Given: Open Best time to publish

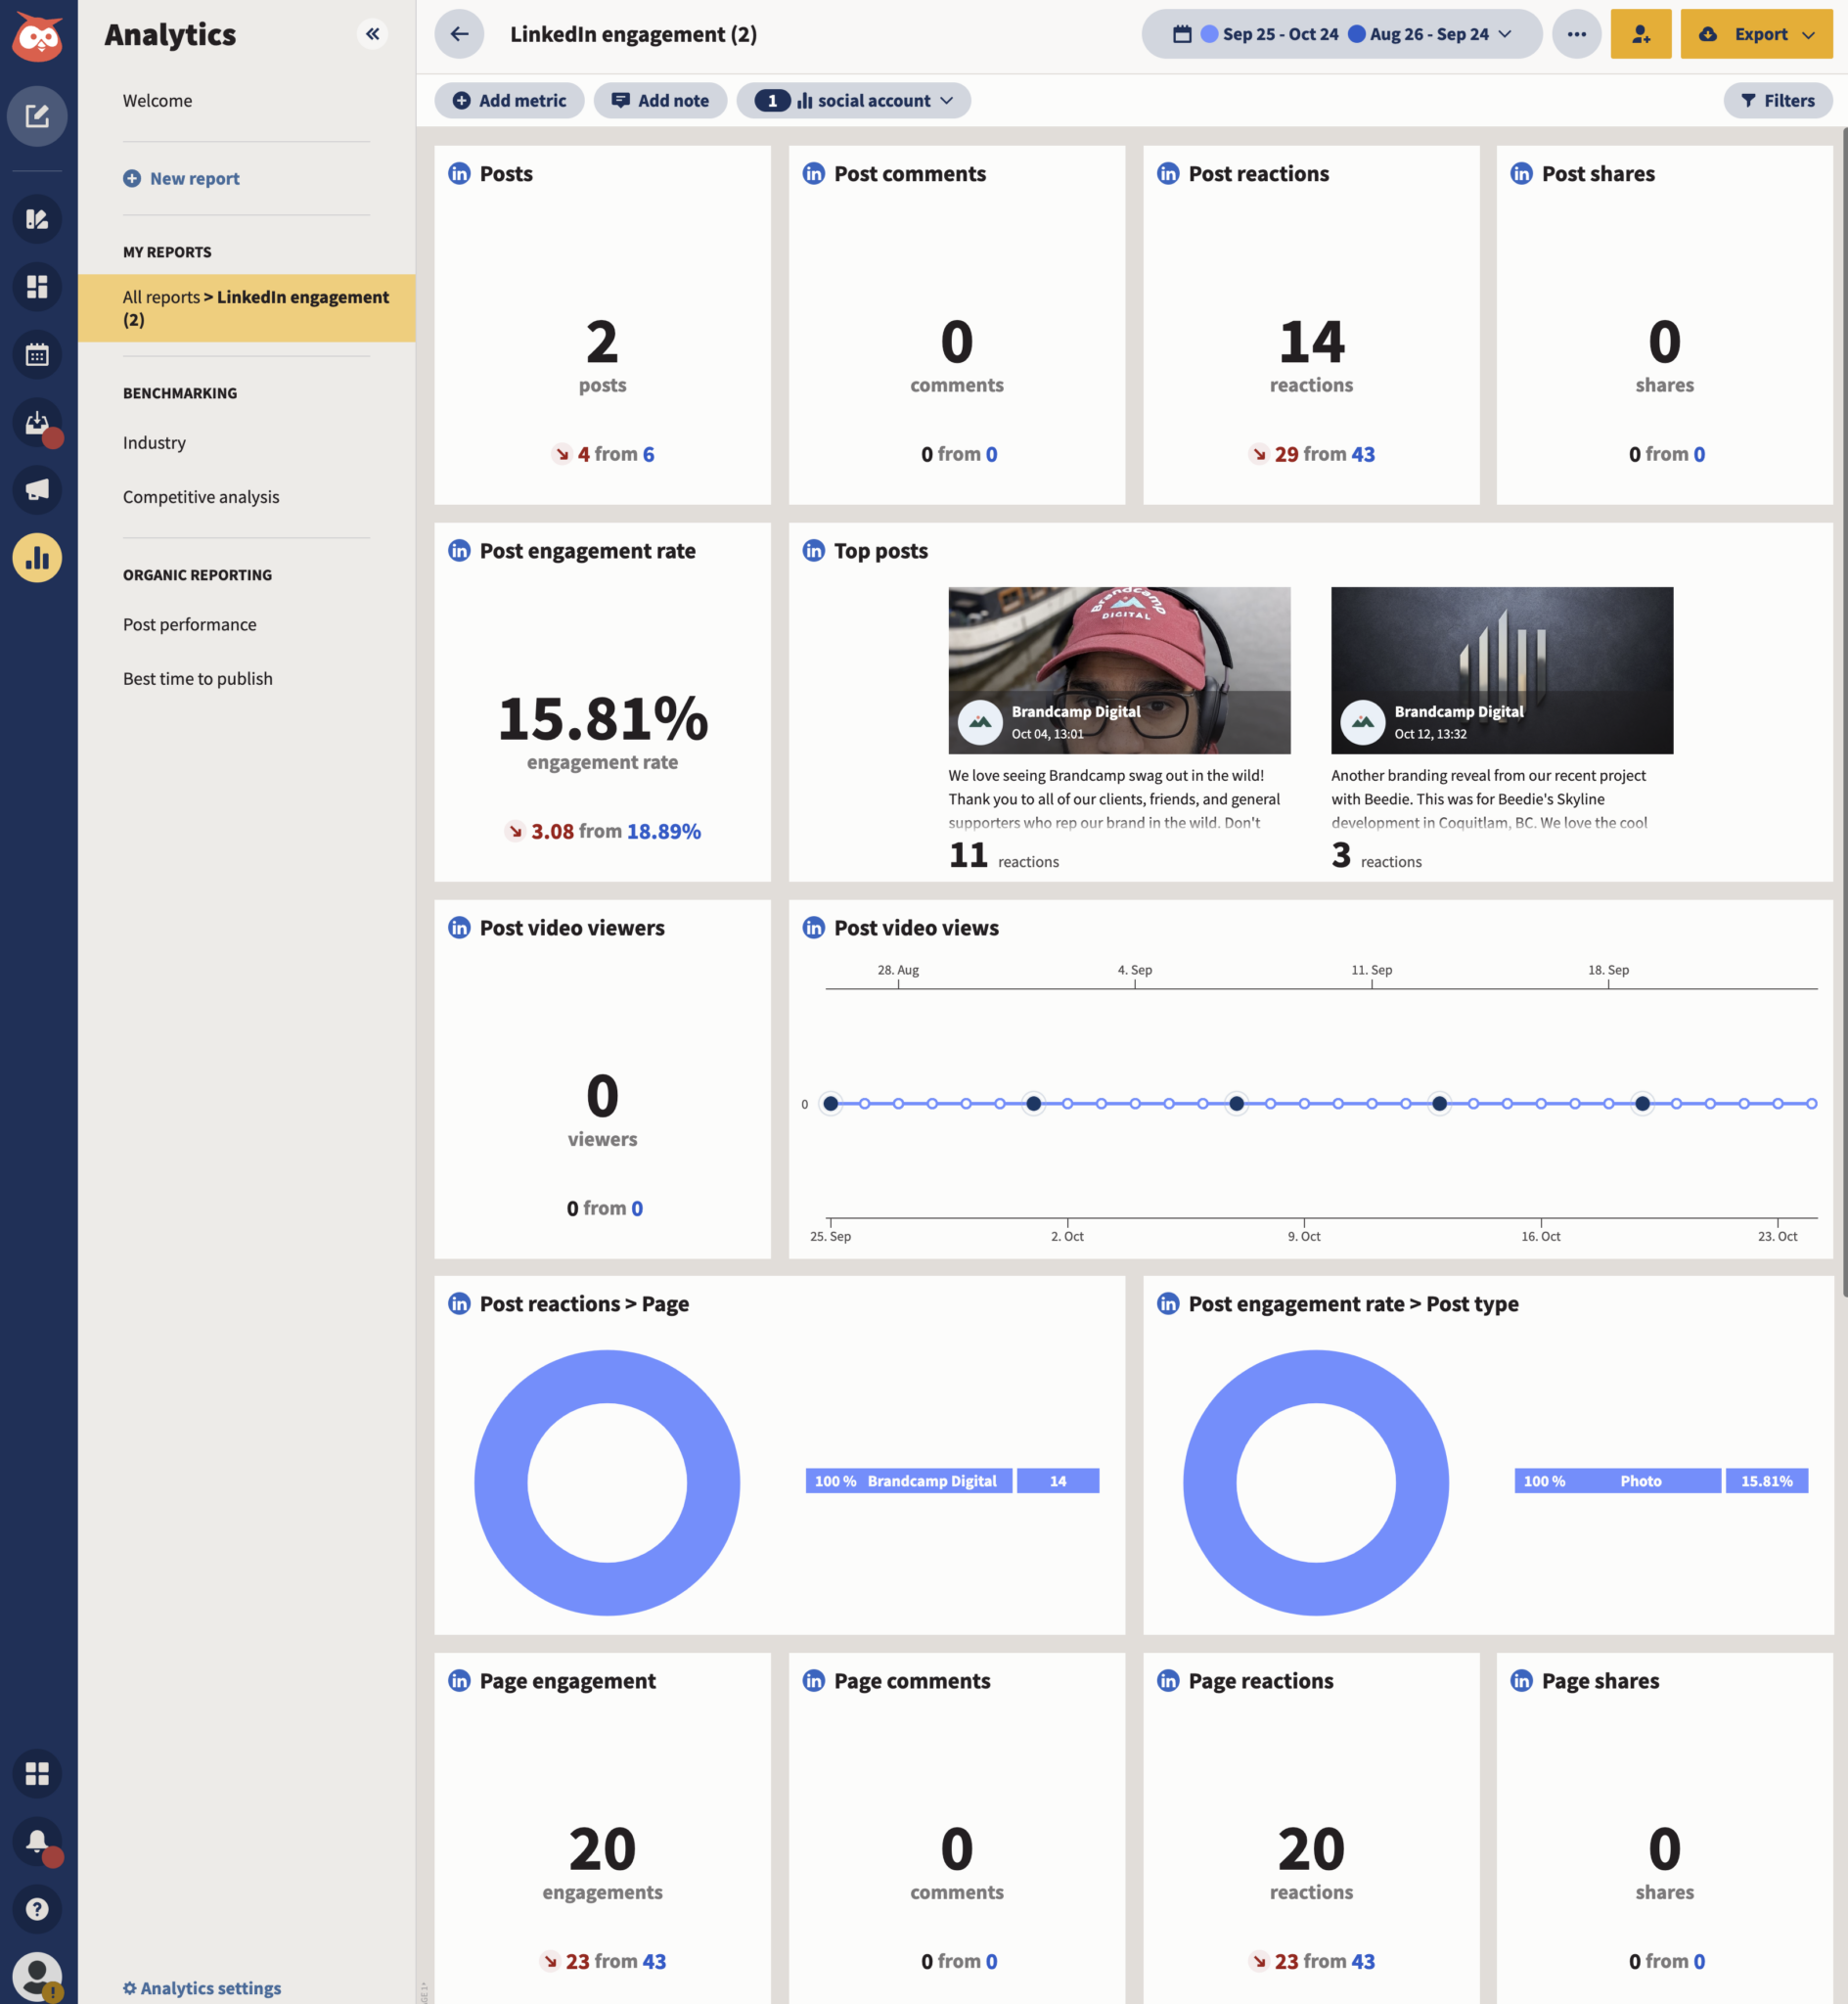Looking at the screenshot, I should coord(197,678).
